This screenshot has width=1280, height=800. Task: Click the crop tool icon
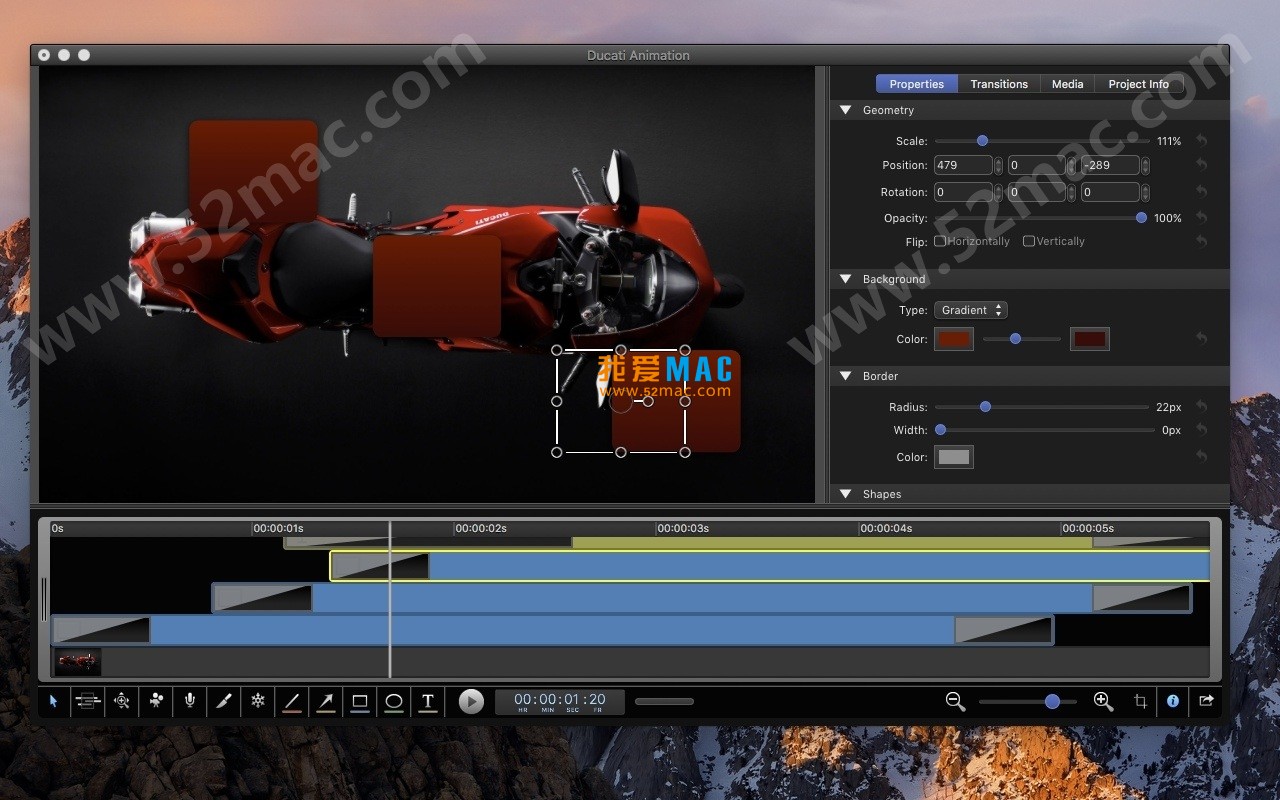tap(1140, 702)
